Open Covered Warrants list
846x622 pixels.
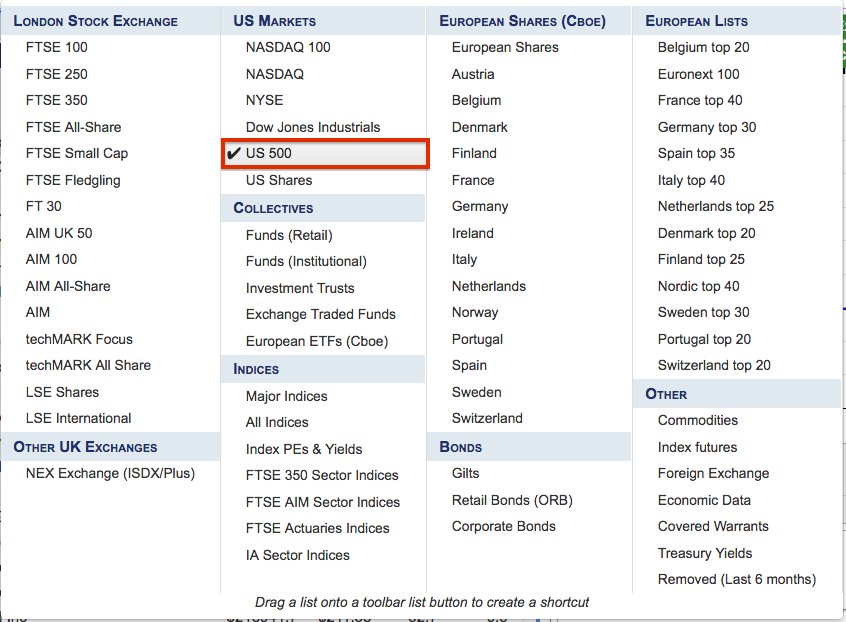tap(713, 526)
